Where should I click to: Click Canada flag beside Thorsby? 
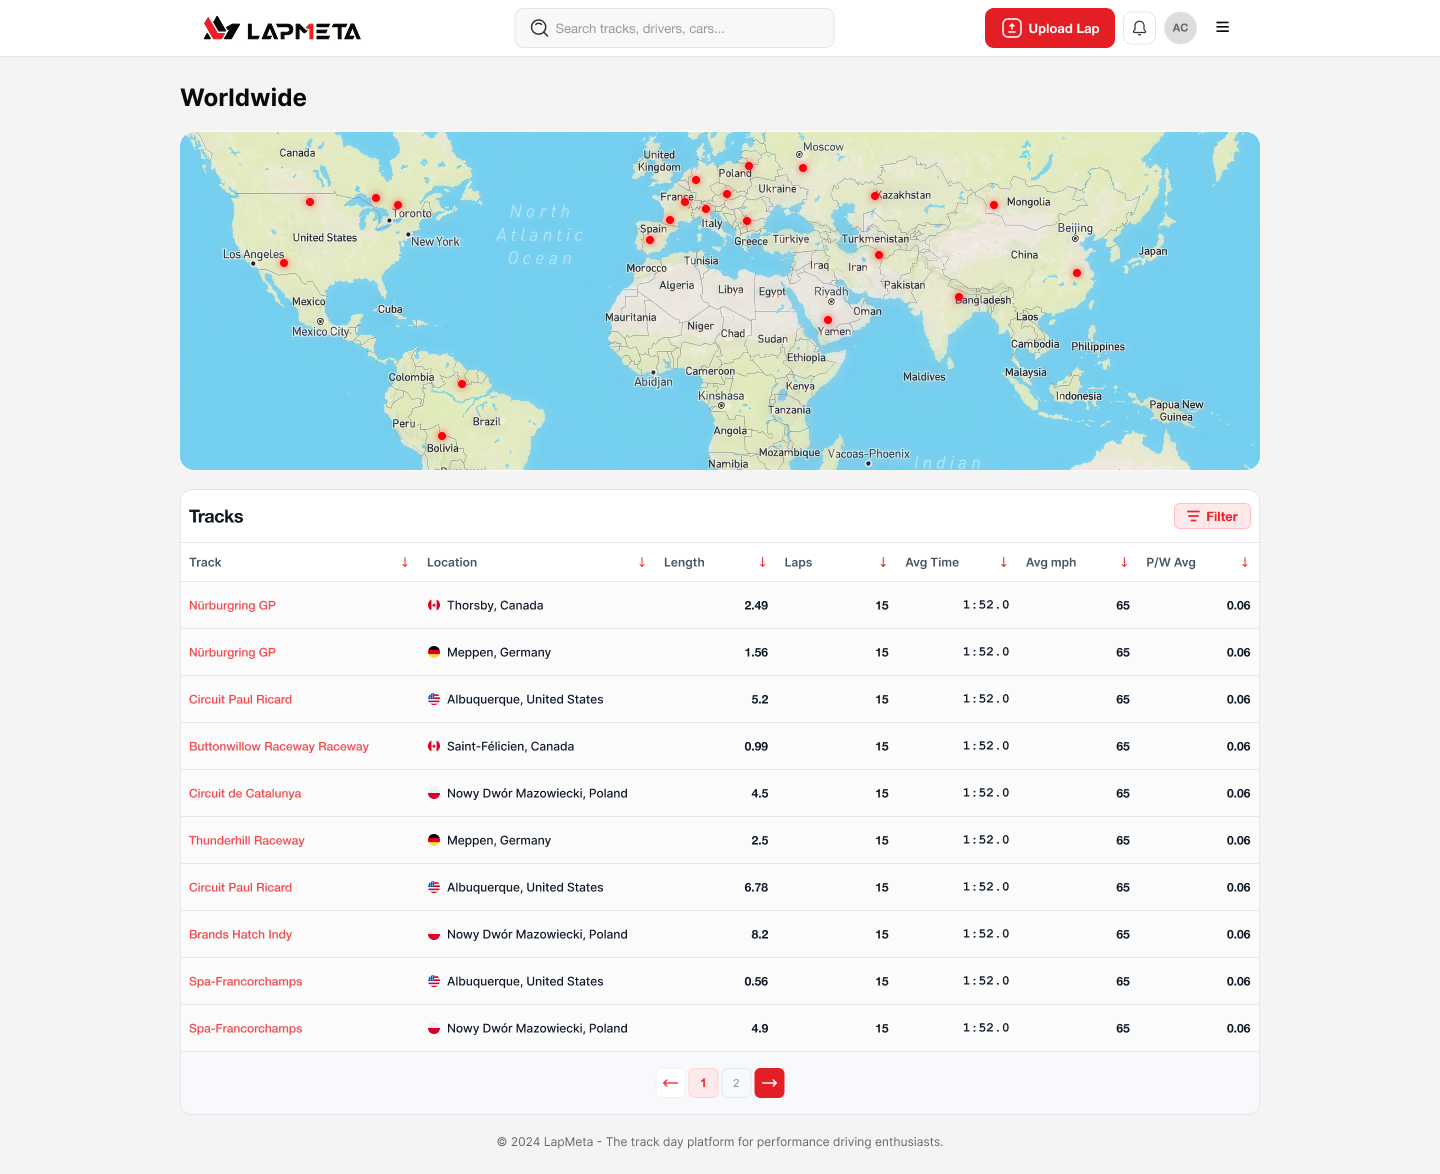tap(434, 605)
